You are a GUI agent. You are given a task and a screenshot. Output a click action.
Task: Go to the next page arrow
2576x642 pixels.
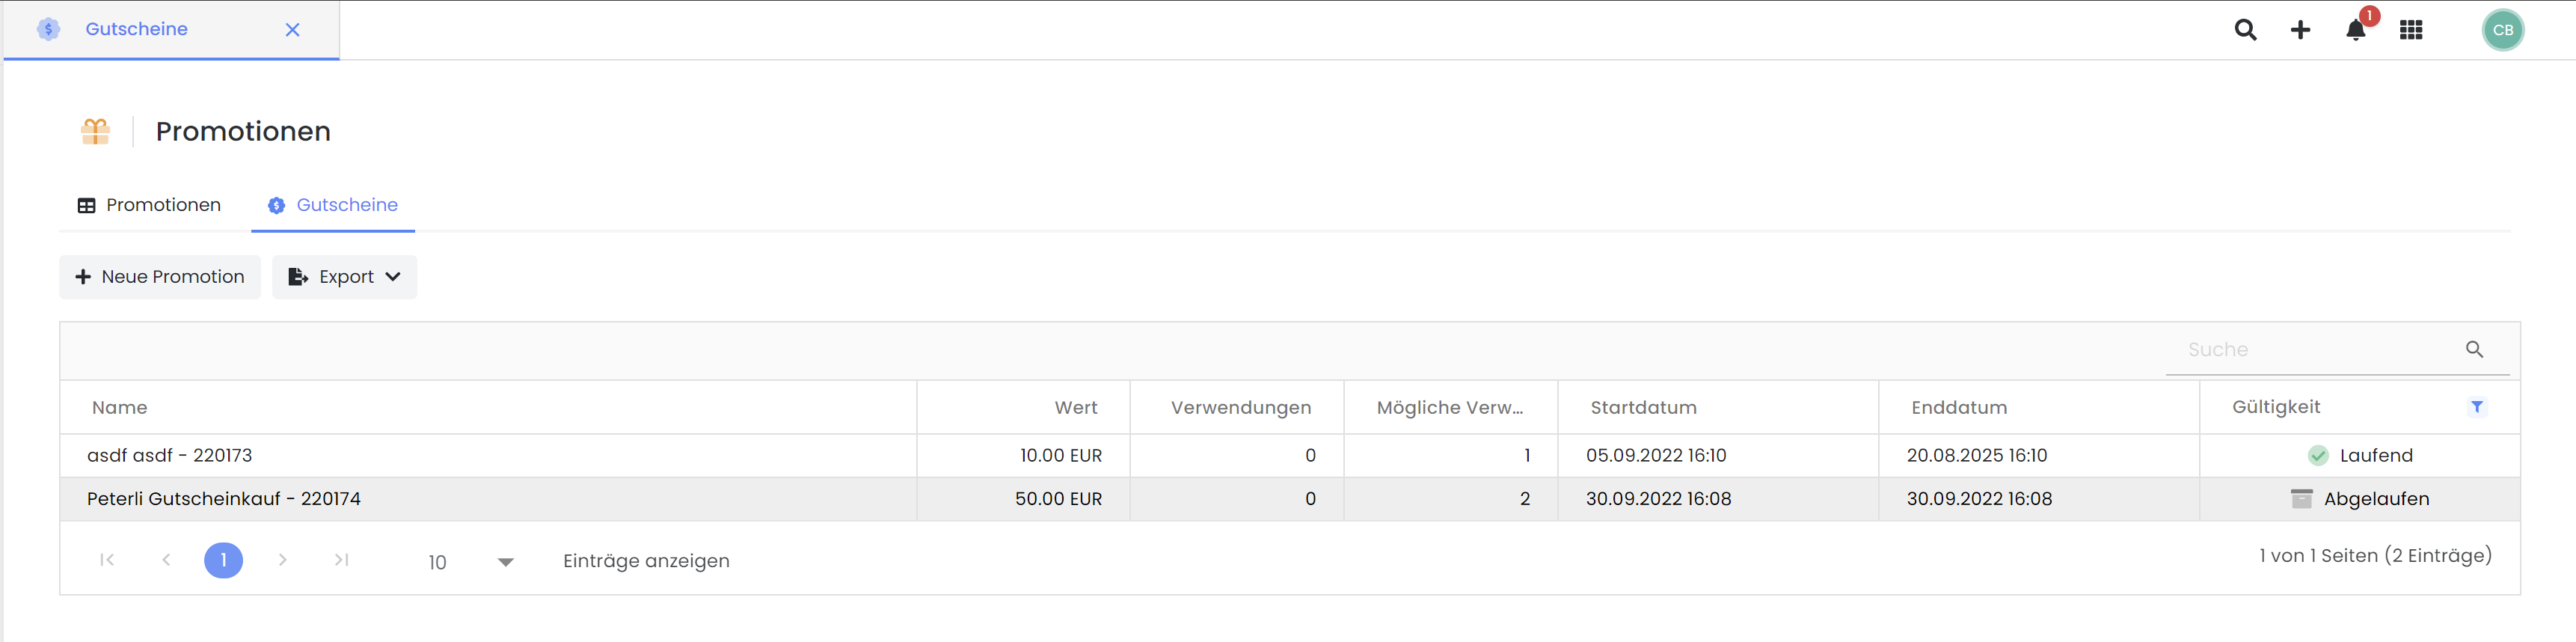click(282, 560)
